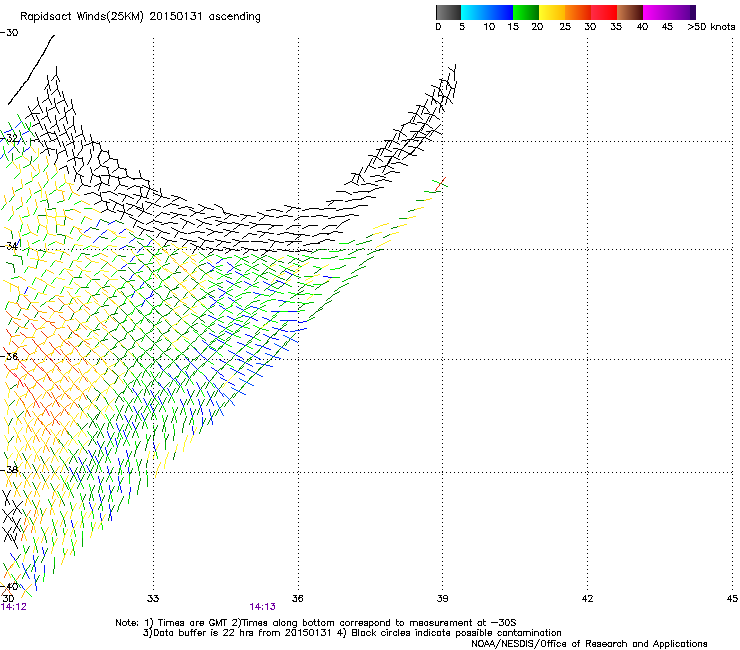Click the longitude label '36'
Image resolution: width=740 pixels, height=650 pixels.
(297, 599)
